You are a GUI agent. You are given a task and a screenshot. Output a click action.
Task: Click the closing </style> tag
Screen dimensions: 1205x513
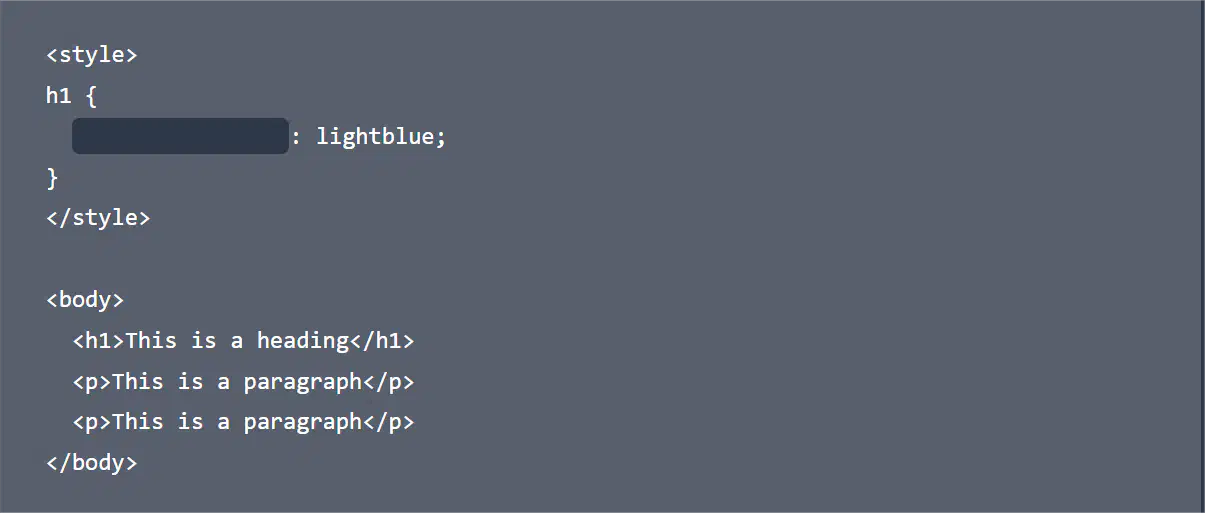tap(98, 218)
